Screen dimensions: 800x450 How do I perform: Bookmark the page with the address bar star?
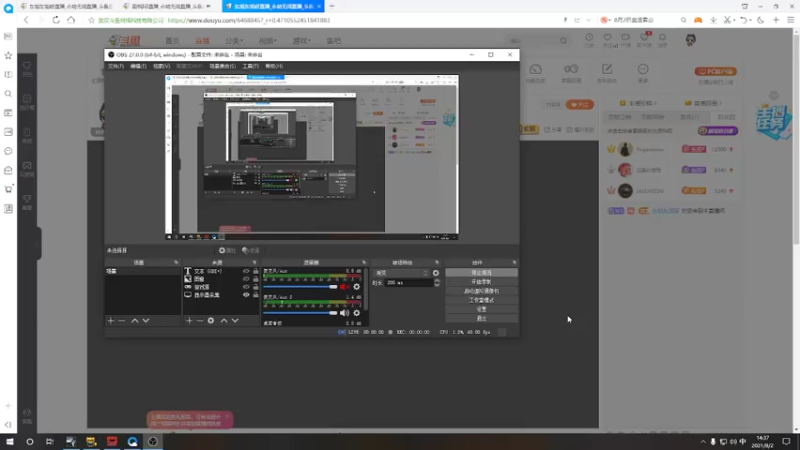click(x=91, y=20)
